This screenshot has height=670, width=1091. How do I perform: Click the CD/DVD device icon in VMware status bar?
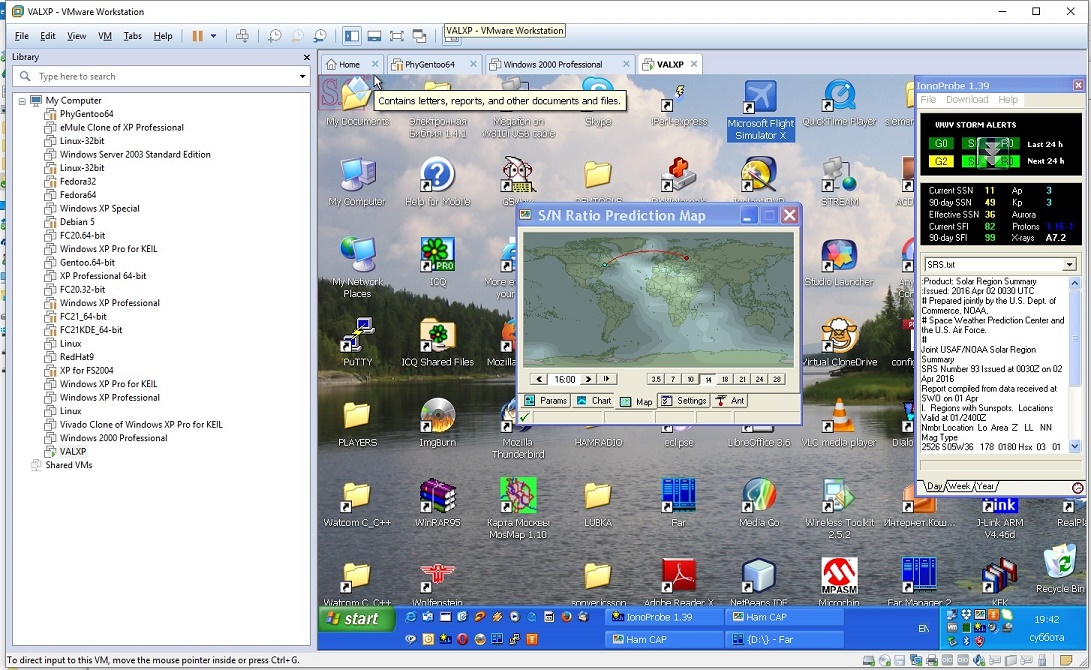[x=885, y=660]
